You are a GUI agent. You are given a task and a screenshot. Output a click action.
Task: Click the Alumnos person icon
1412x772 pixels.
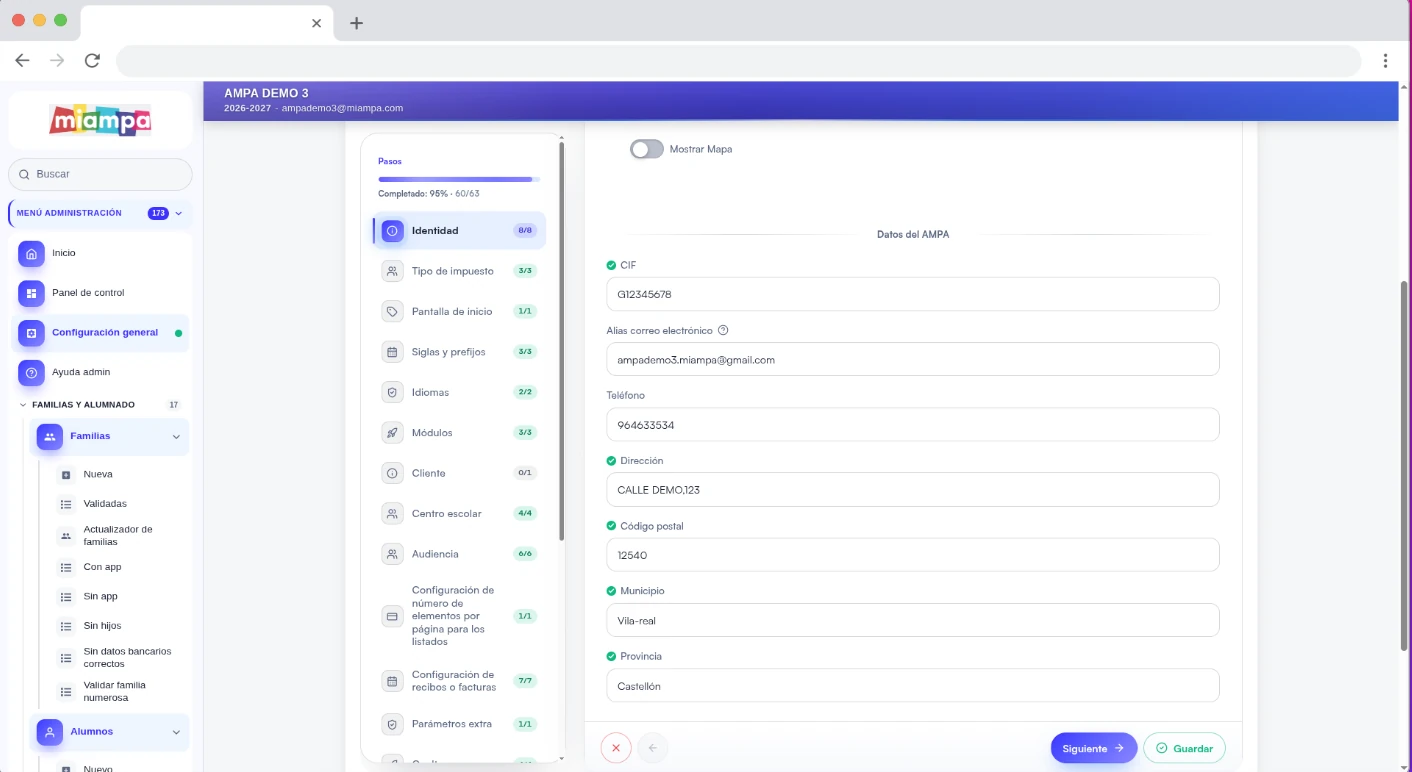50,732
